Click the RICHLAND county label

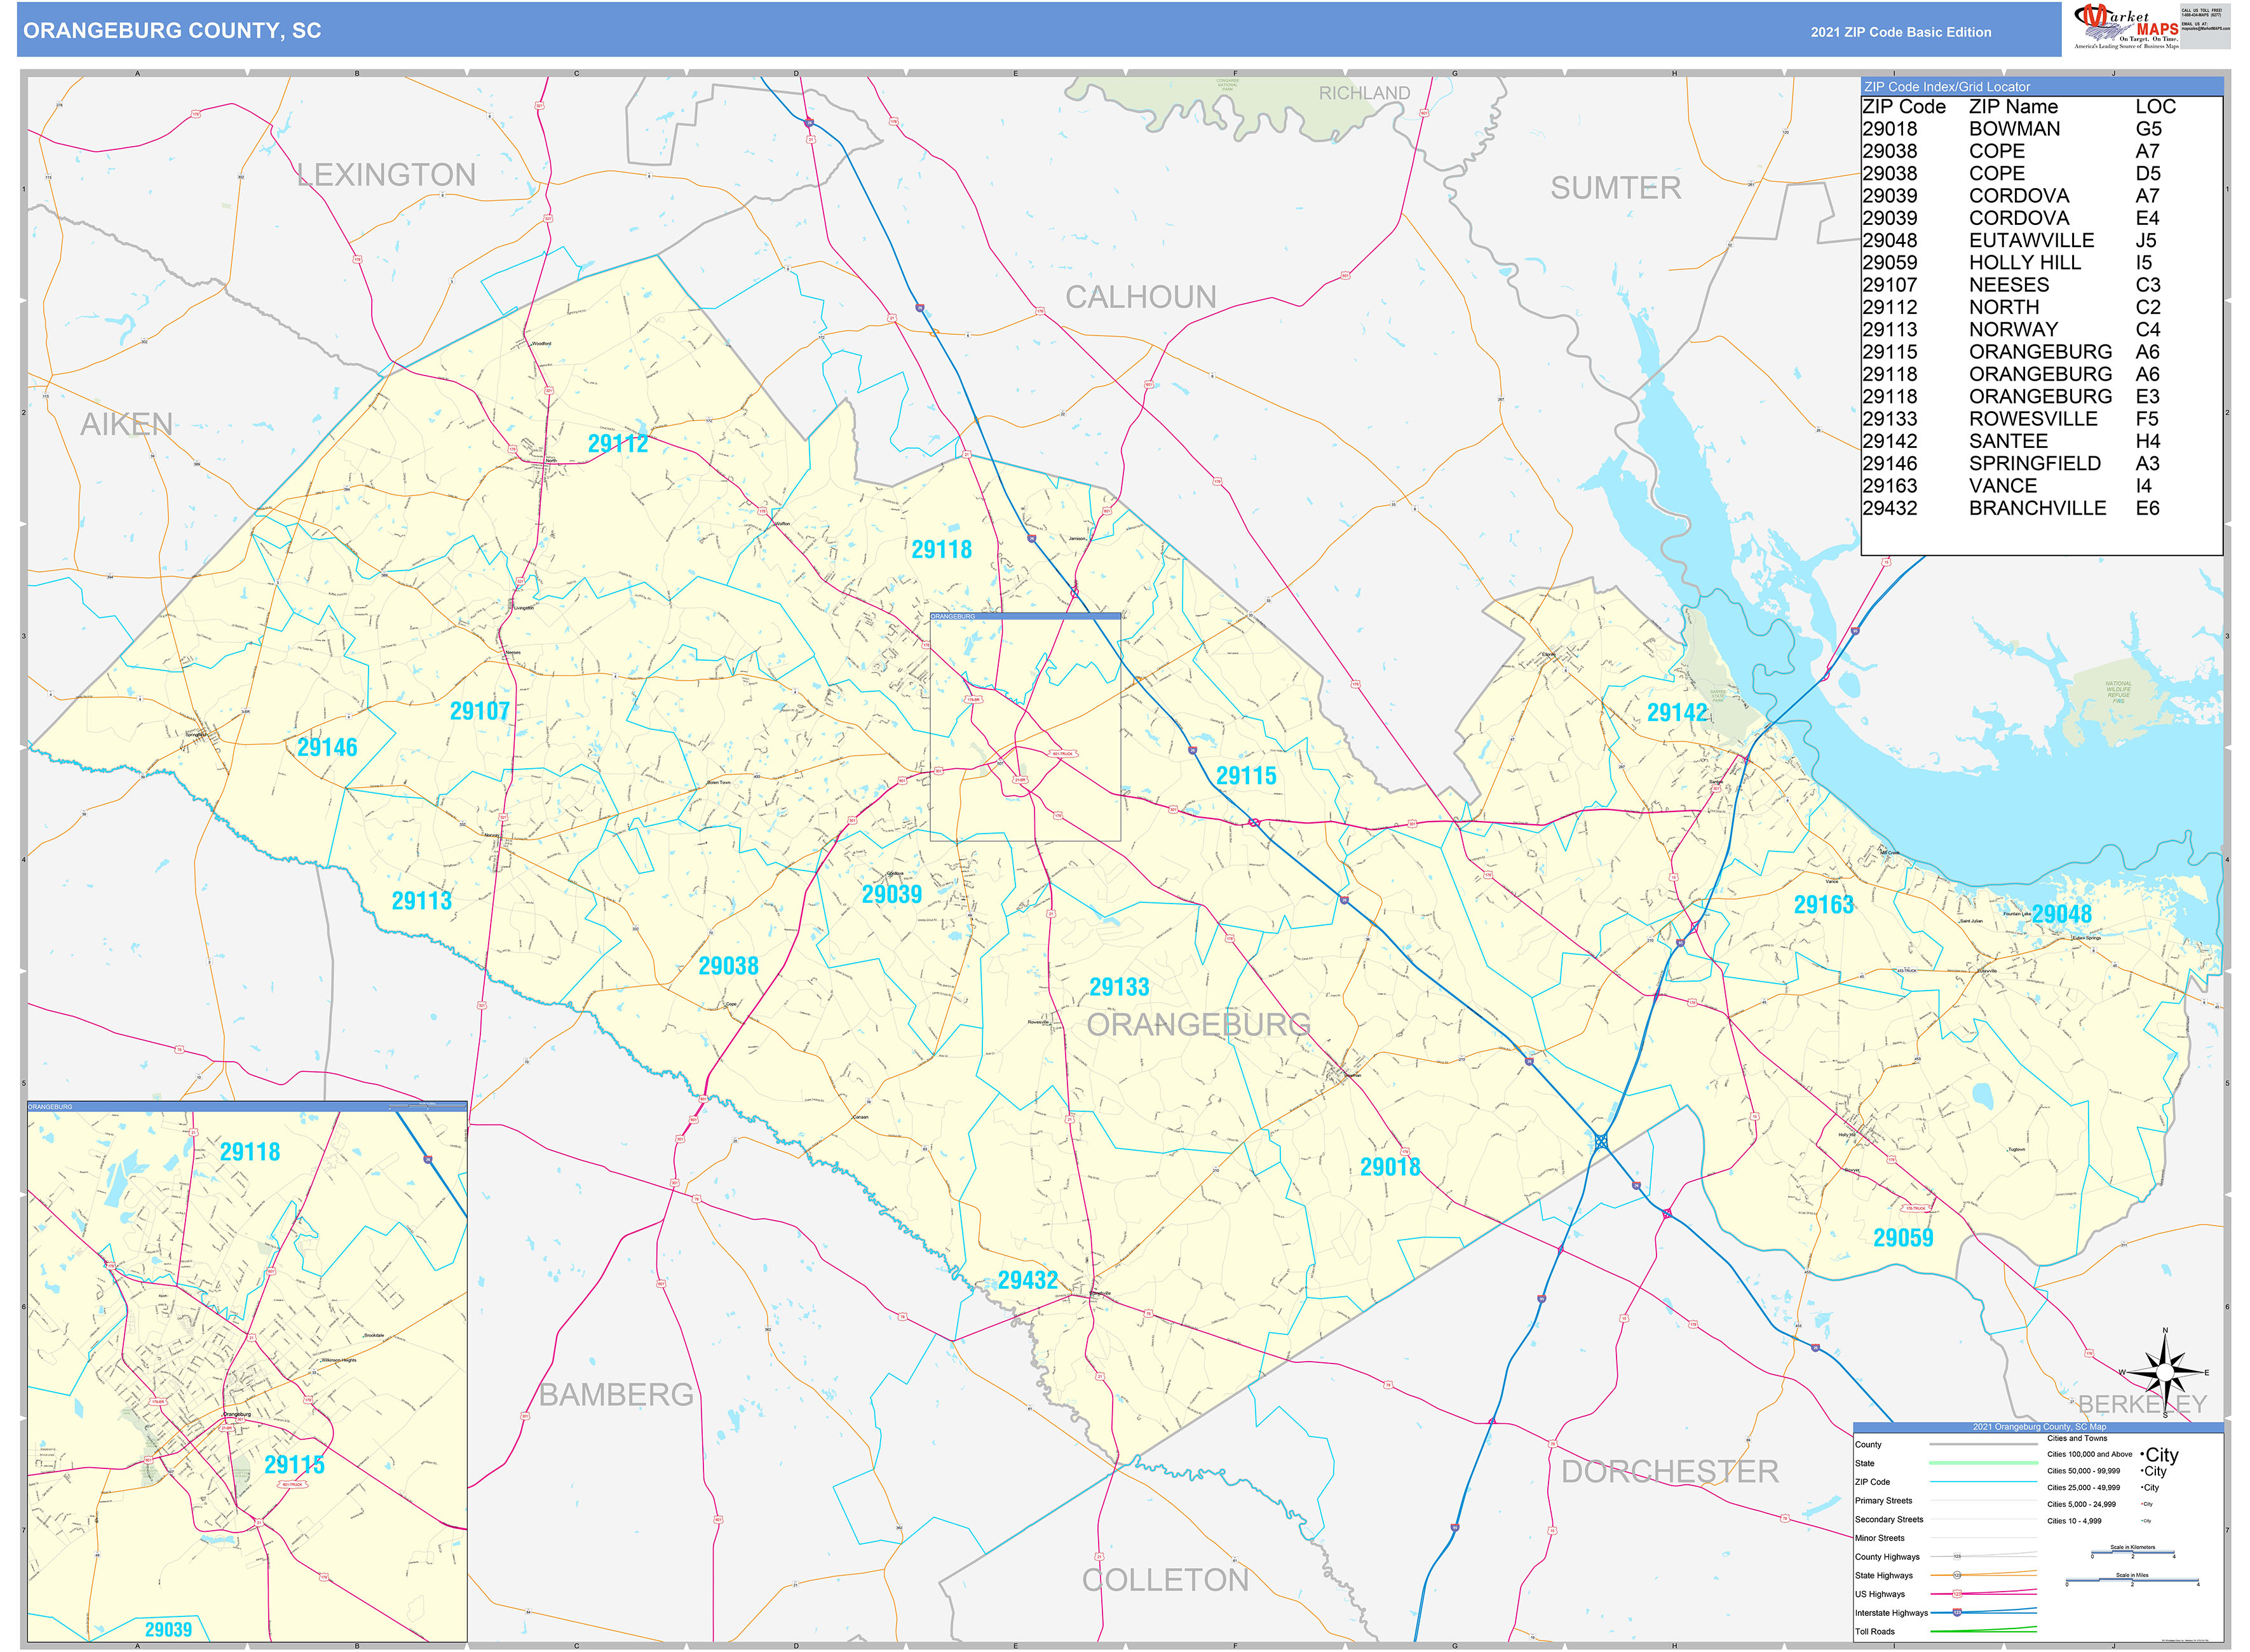tap(1364, 93)
